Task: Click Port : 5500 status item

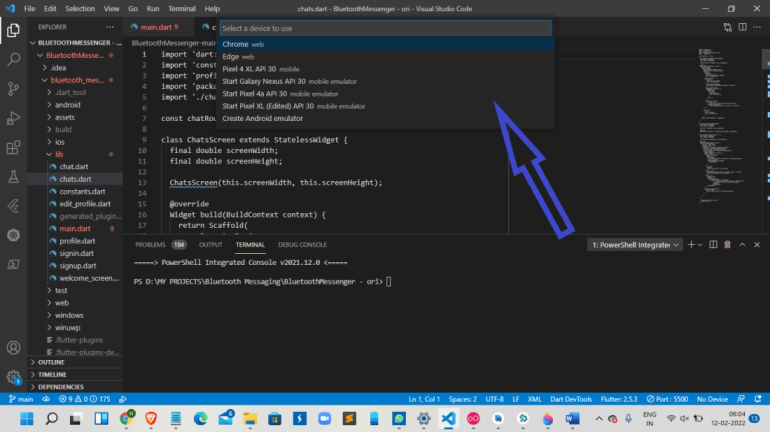Action: [667, 399]
